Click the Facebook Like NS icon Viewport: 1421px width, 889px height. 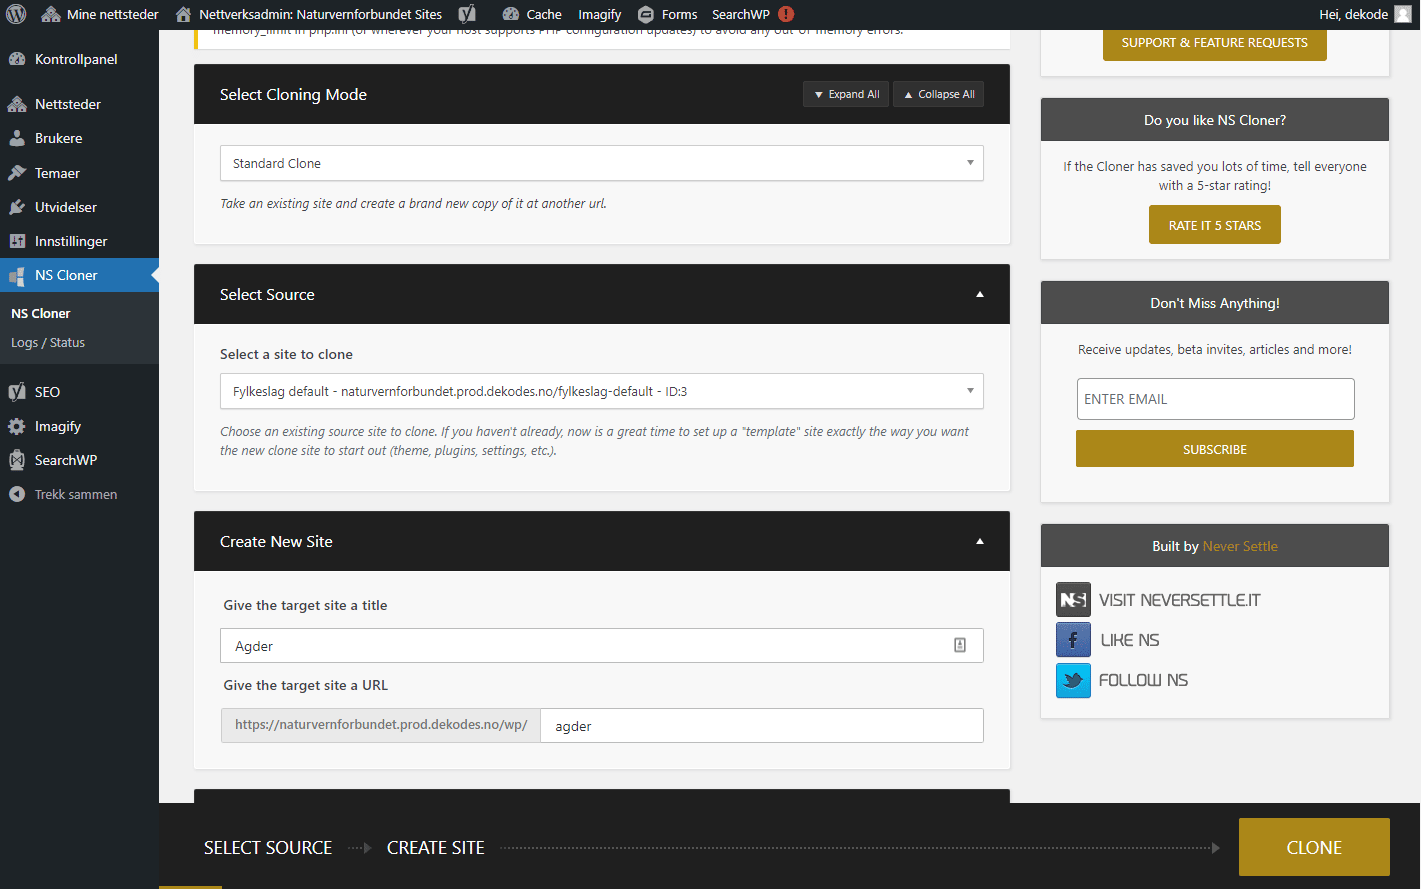click(1073, 640)
